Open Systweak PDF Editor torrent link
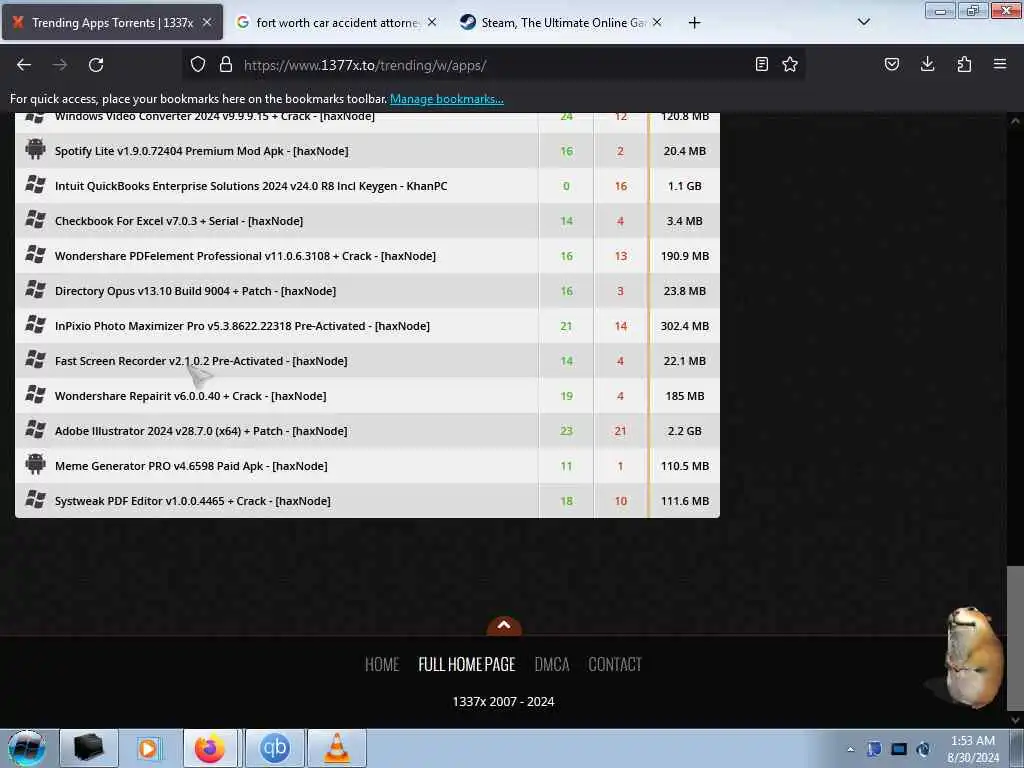The height and width of the screenshot is (768, 1024). click(193, 501)
